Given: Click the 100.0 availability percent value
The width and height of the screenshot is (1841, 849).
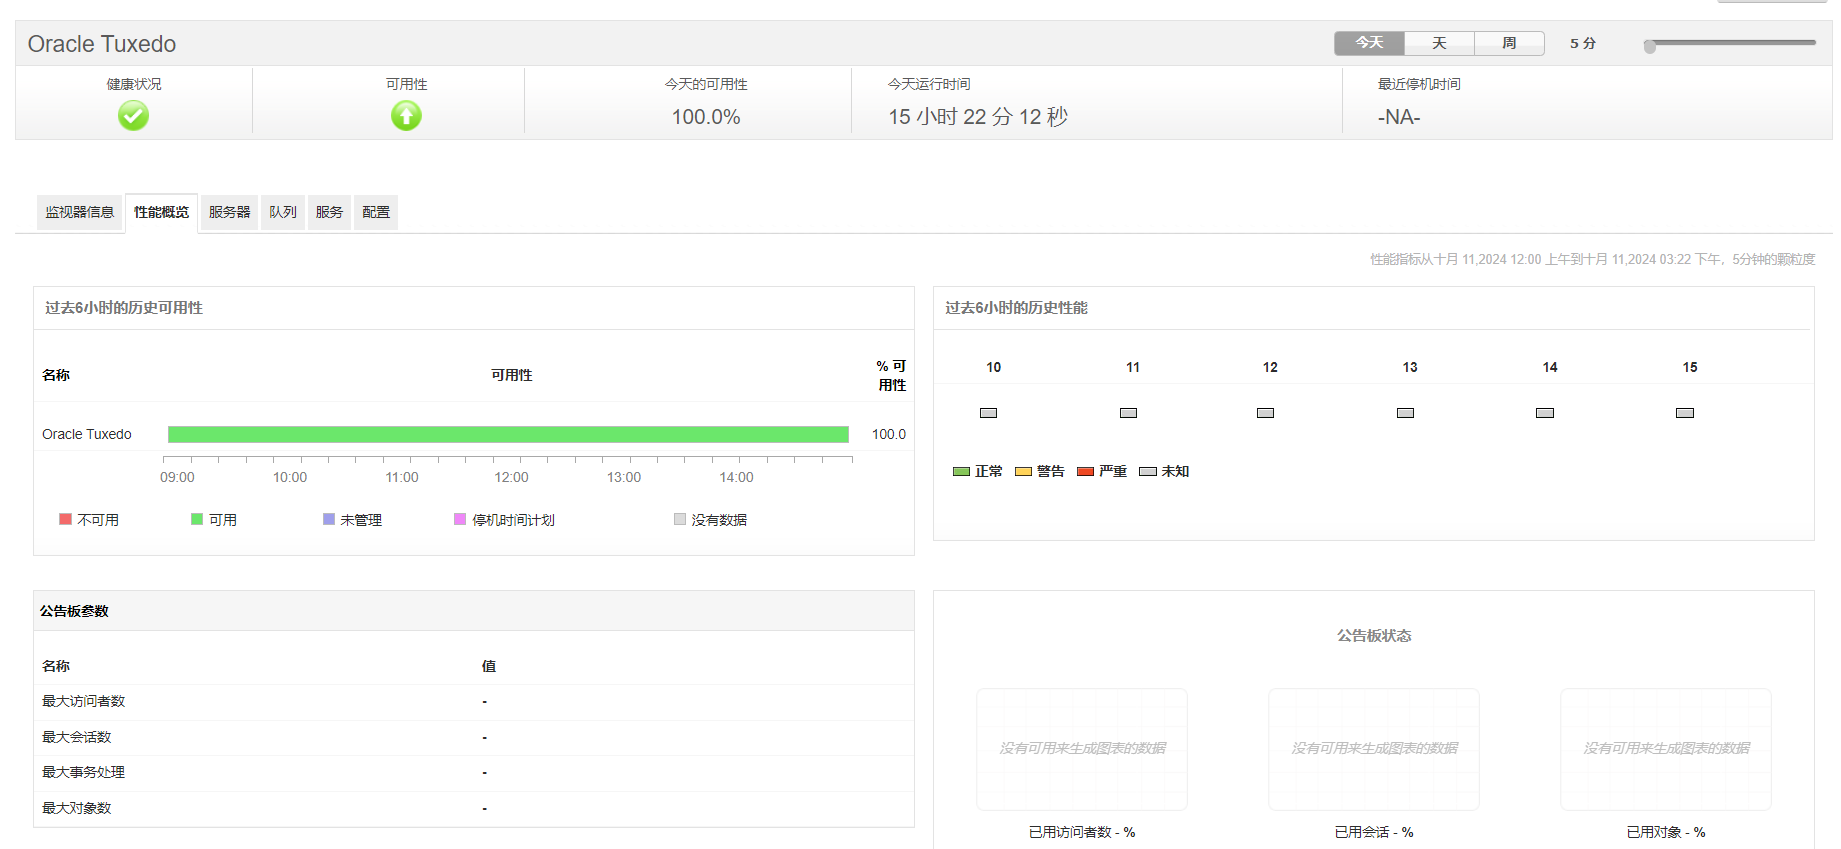Looking at the screenshot, I should point(889,434).
